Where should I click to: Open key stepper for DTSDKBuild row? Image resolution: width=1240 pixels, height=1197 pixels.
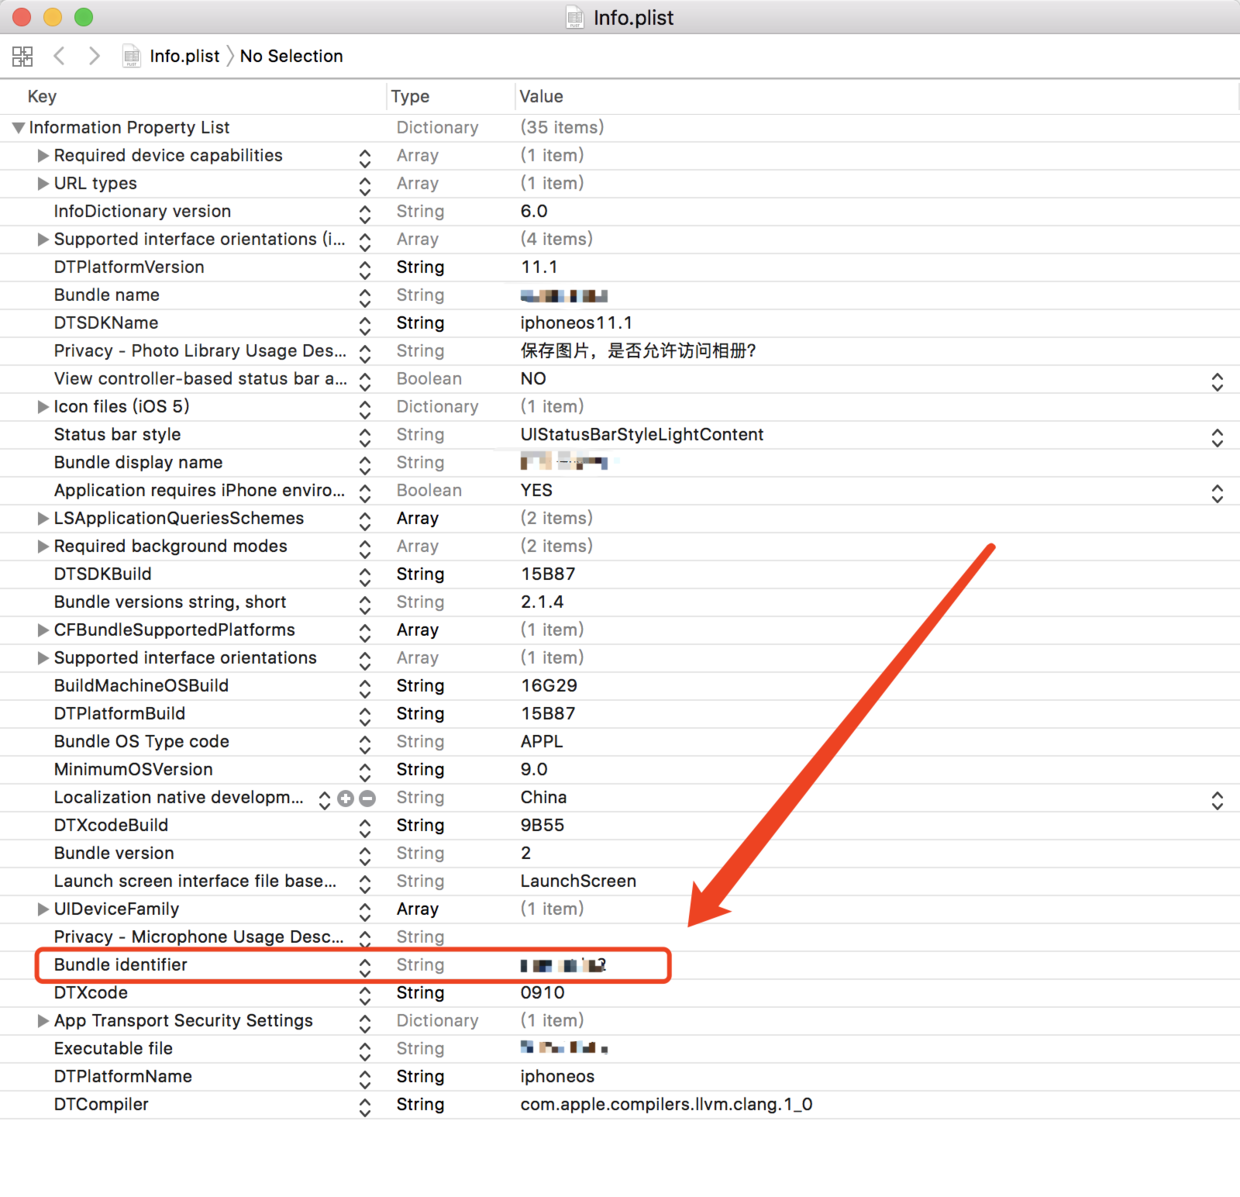point(365,577)
